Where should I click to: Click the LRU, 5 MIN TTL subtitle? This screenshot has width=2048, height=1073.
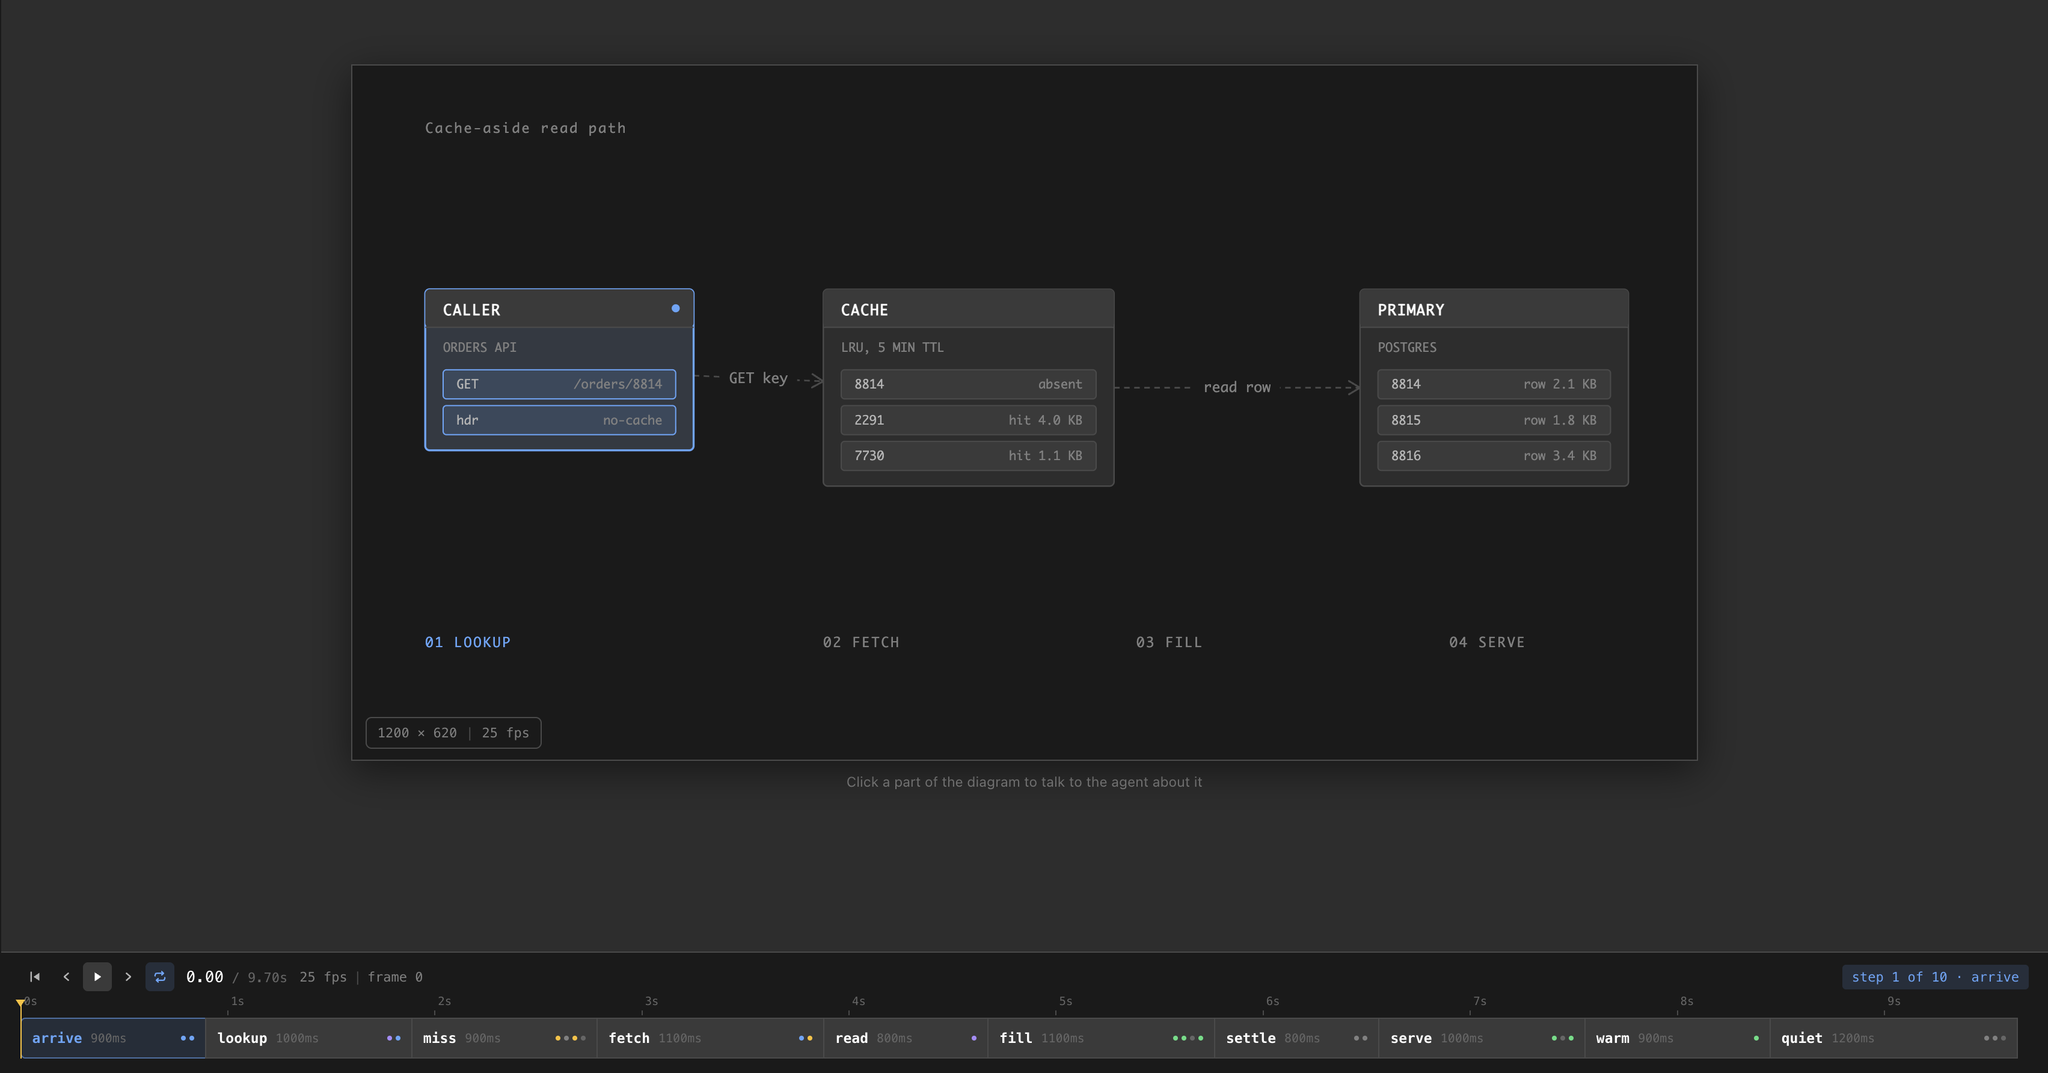[892, 347]
